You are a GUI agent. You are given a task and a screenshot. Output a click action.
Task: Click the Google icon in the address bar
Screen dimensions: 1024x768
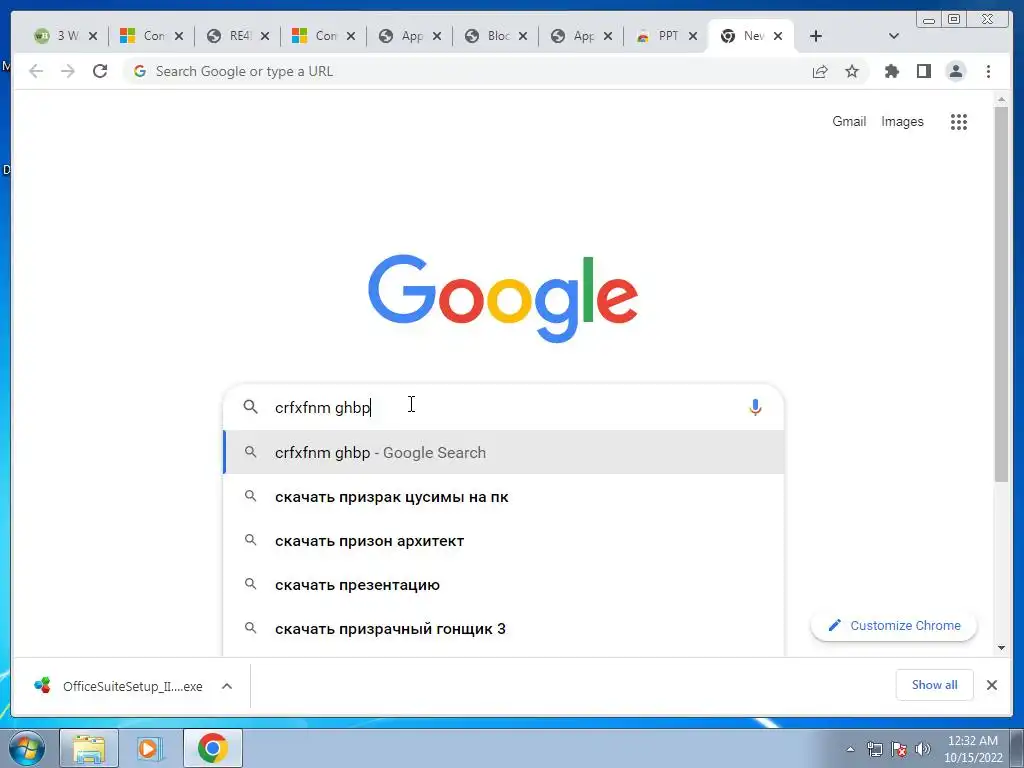(x=140, y=71)
